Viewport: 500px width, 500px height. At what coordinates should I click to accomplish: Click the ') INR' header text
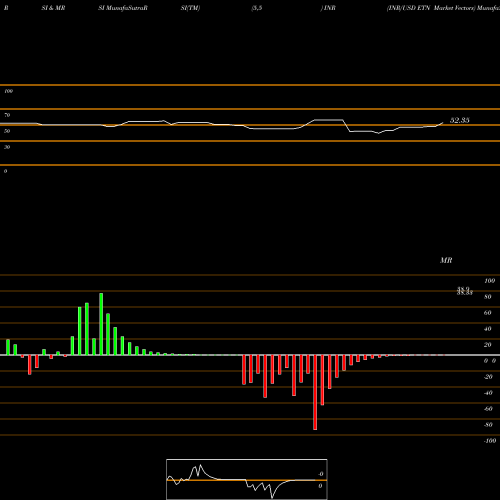point(328,8)
